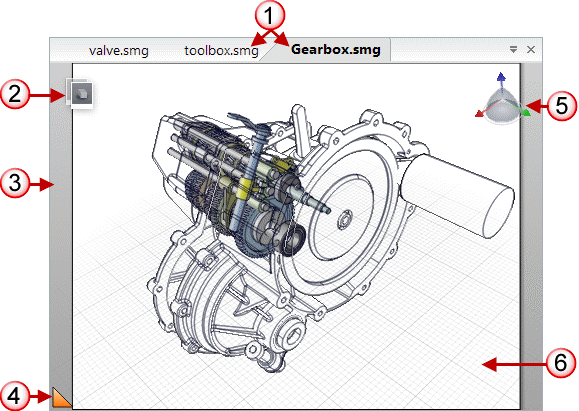Viewport: 579px width, 411px height.
Task: Switch to the valve.smg document tab
Action: click(x=119, y=50)
